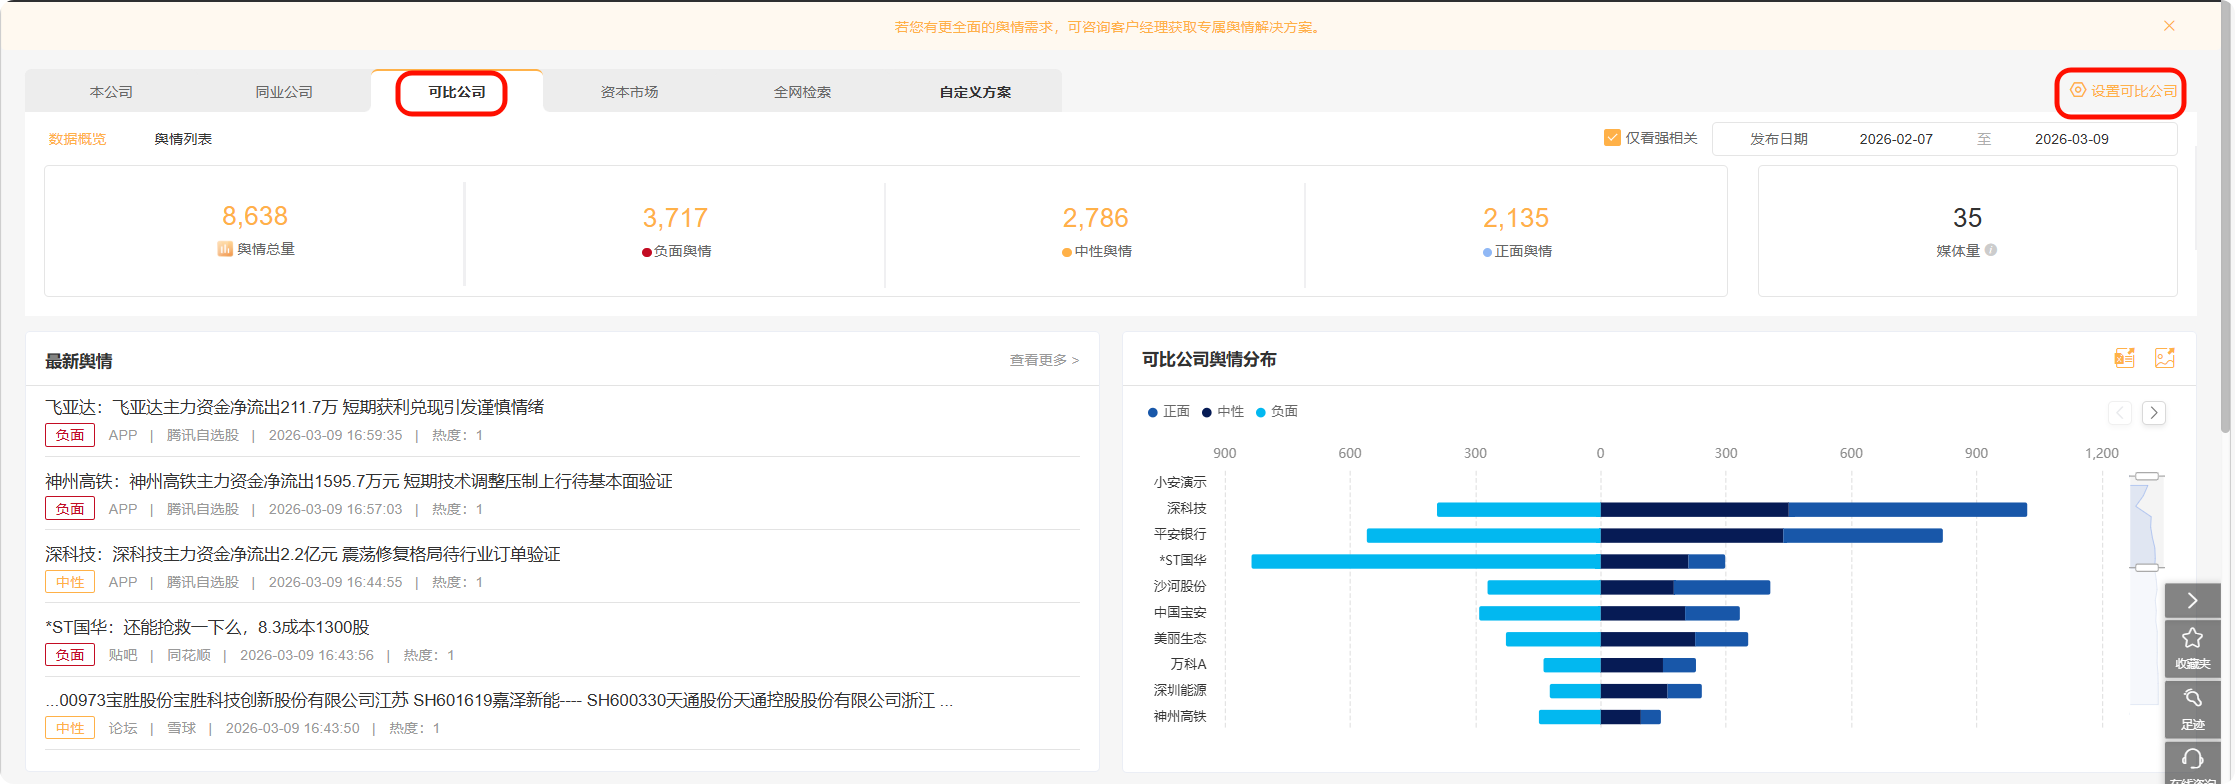The image size is (2235, 784).
Task: Go to next chart legend page arrow
Action: pyautogui.click(x=2154, y=413)
